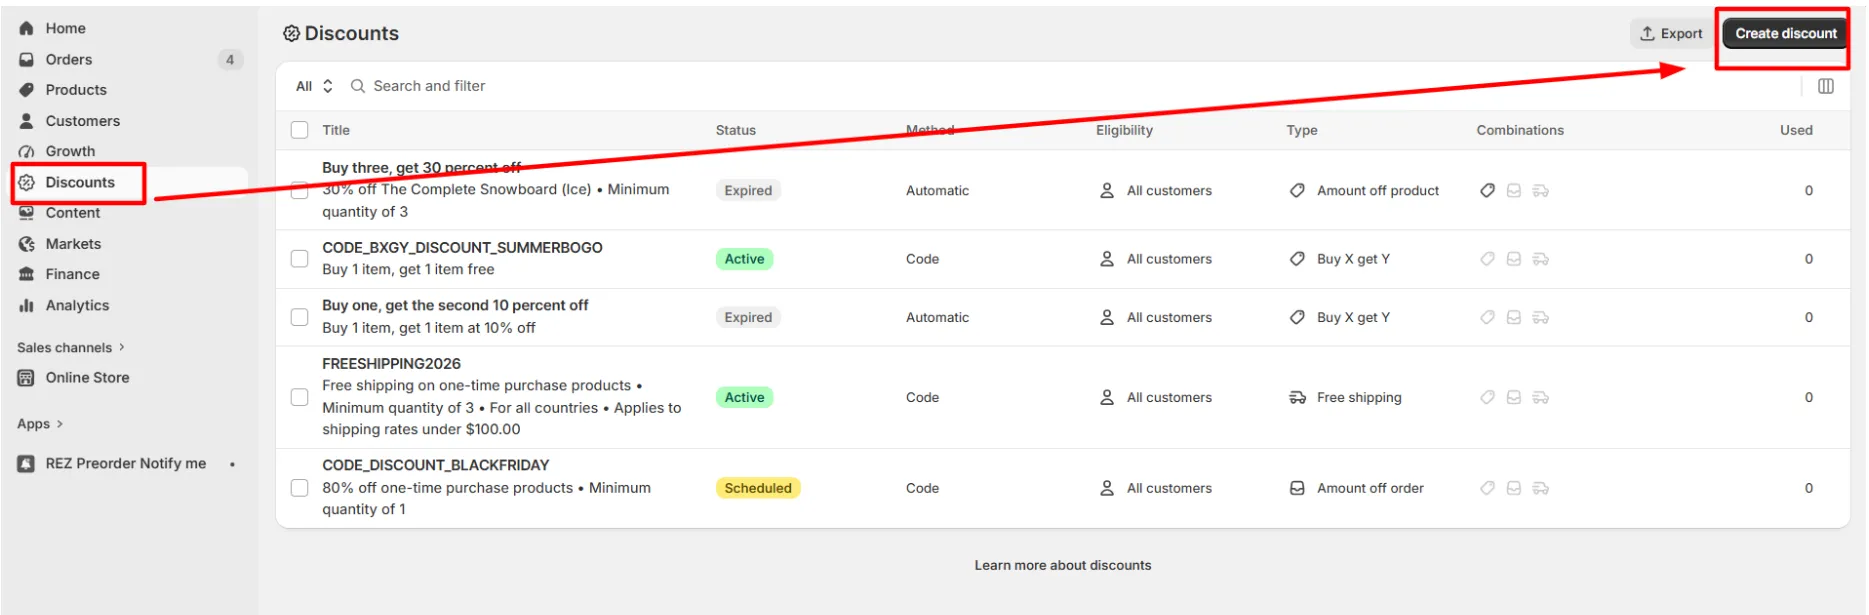Check the FREESHIPPING2026 row checkbox
Viewport: 1869px width, 615px height.
coord(300,397)
